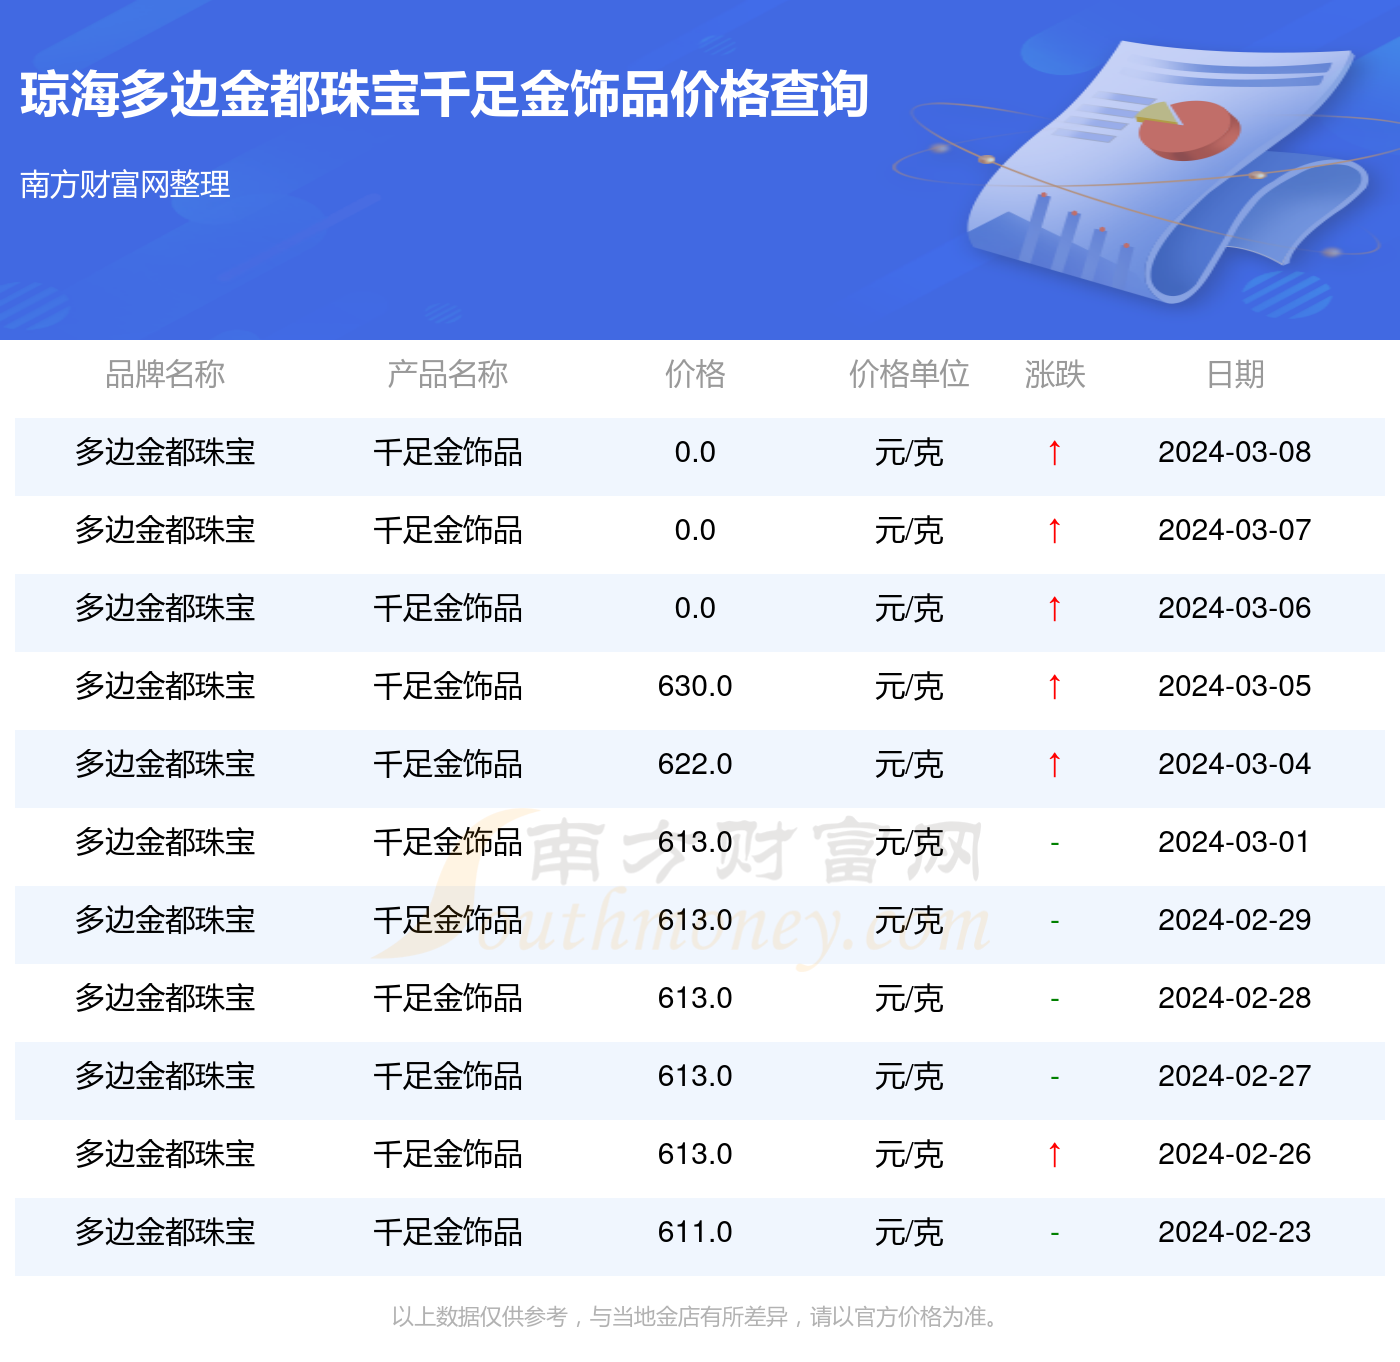Click the date 2024-02-27
The width and height of the screenshot is (1400, 1362).
[1235, 1076]
